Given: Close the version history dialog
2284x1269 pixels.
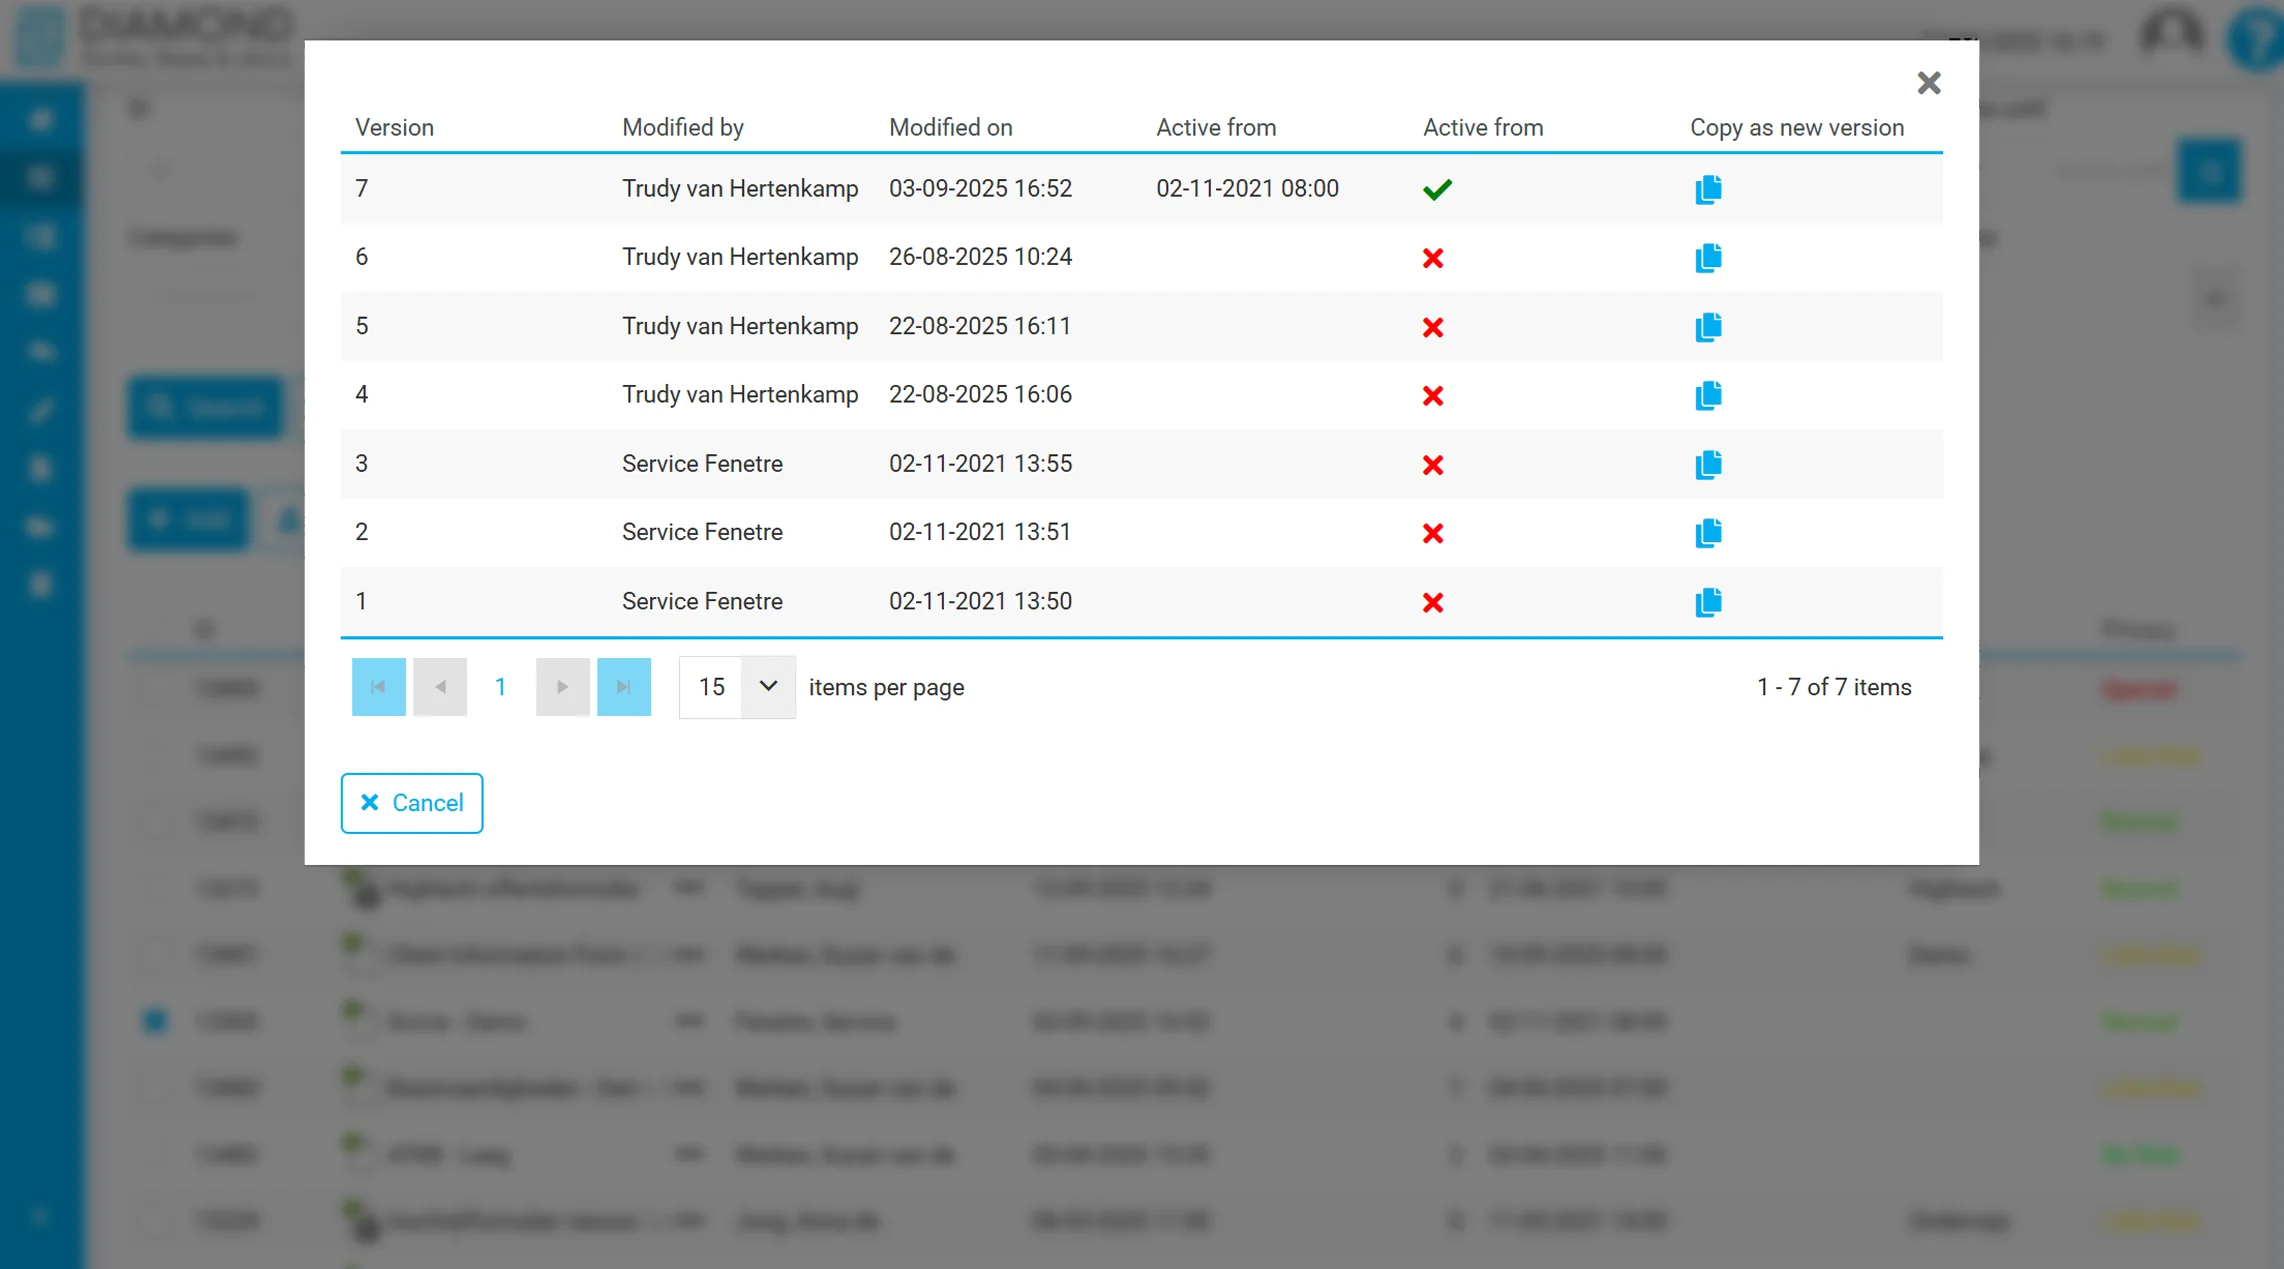Looking at the screenshot, I should [1929, 83].
